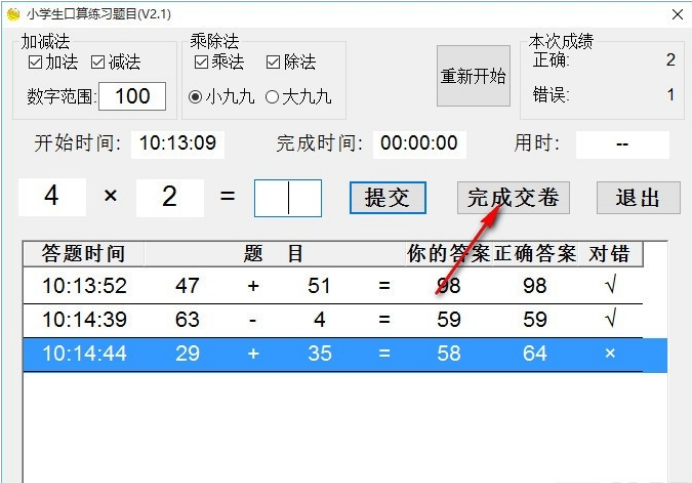
Task: Select the highlighted row 10:14:44
Action: point(345,354)
